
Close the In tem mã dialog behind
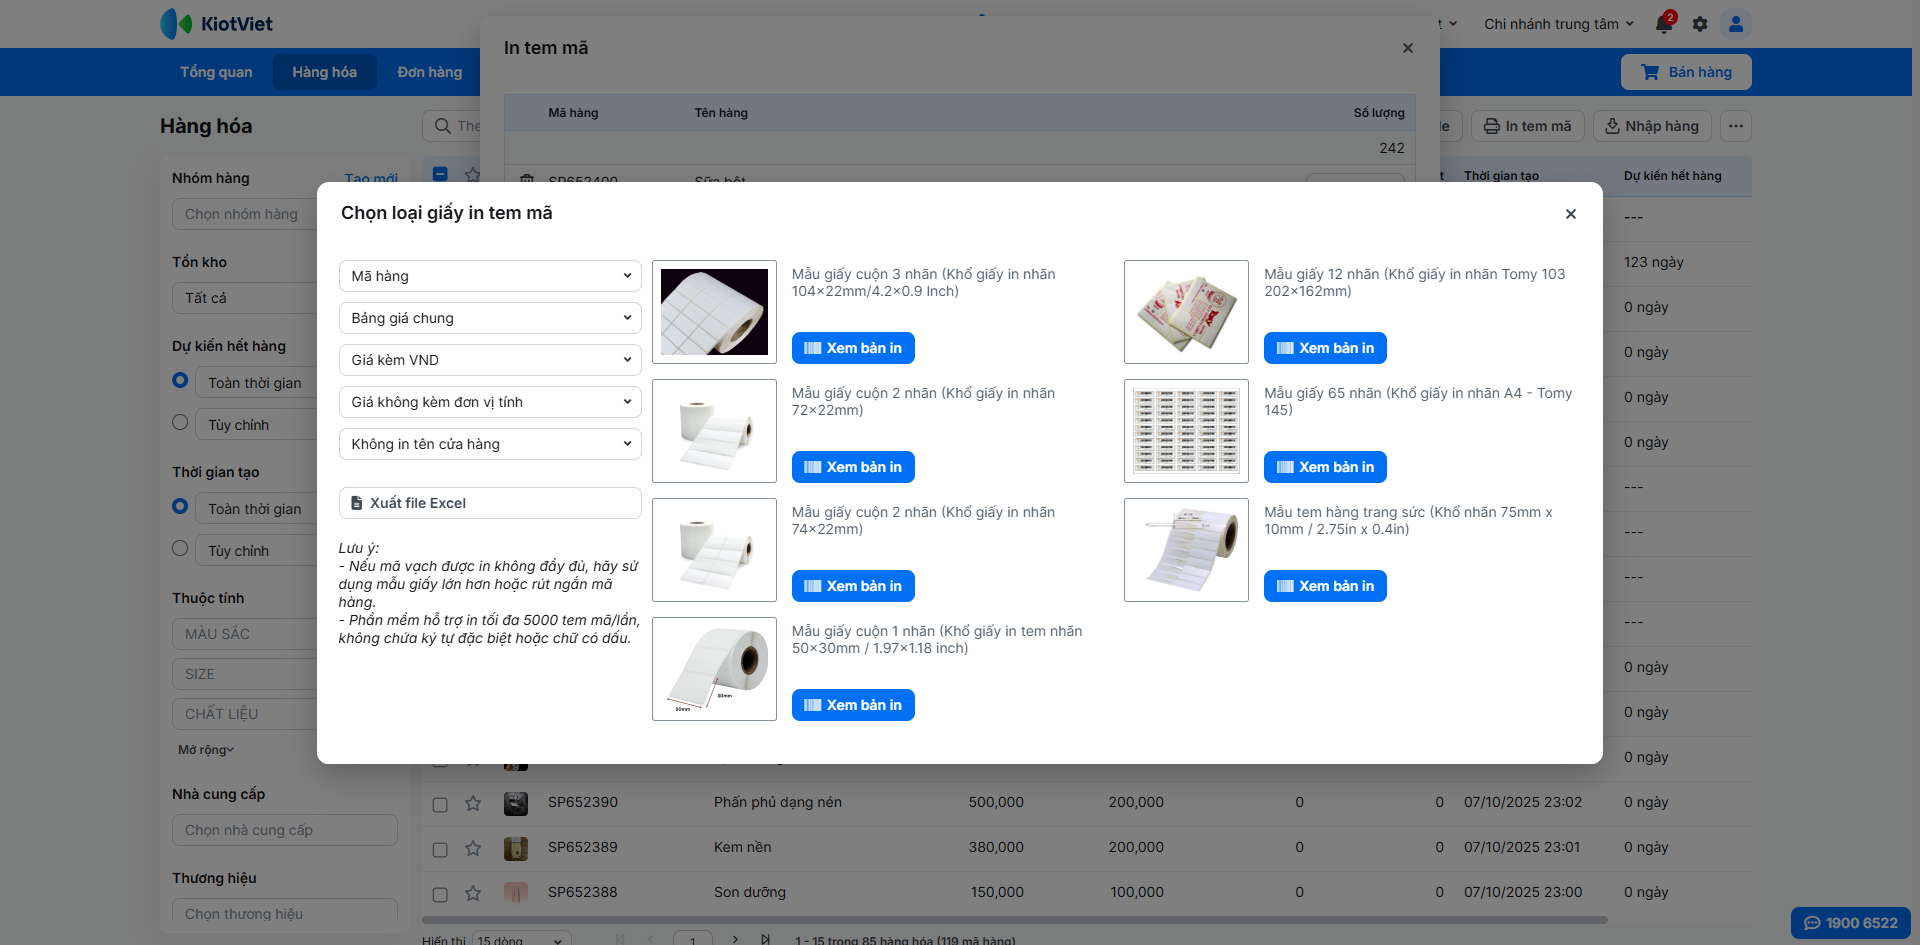point(1408,48)
